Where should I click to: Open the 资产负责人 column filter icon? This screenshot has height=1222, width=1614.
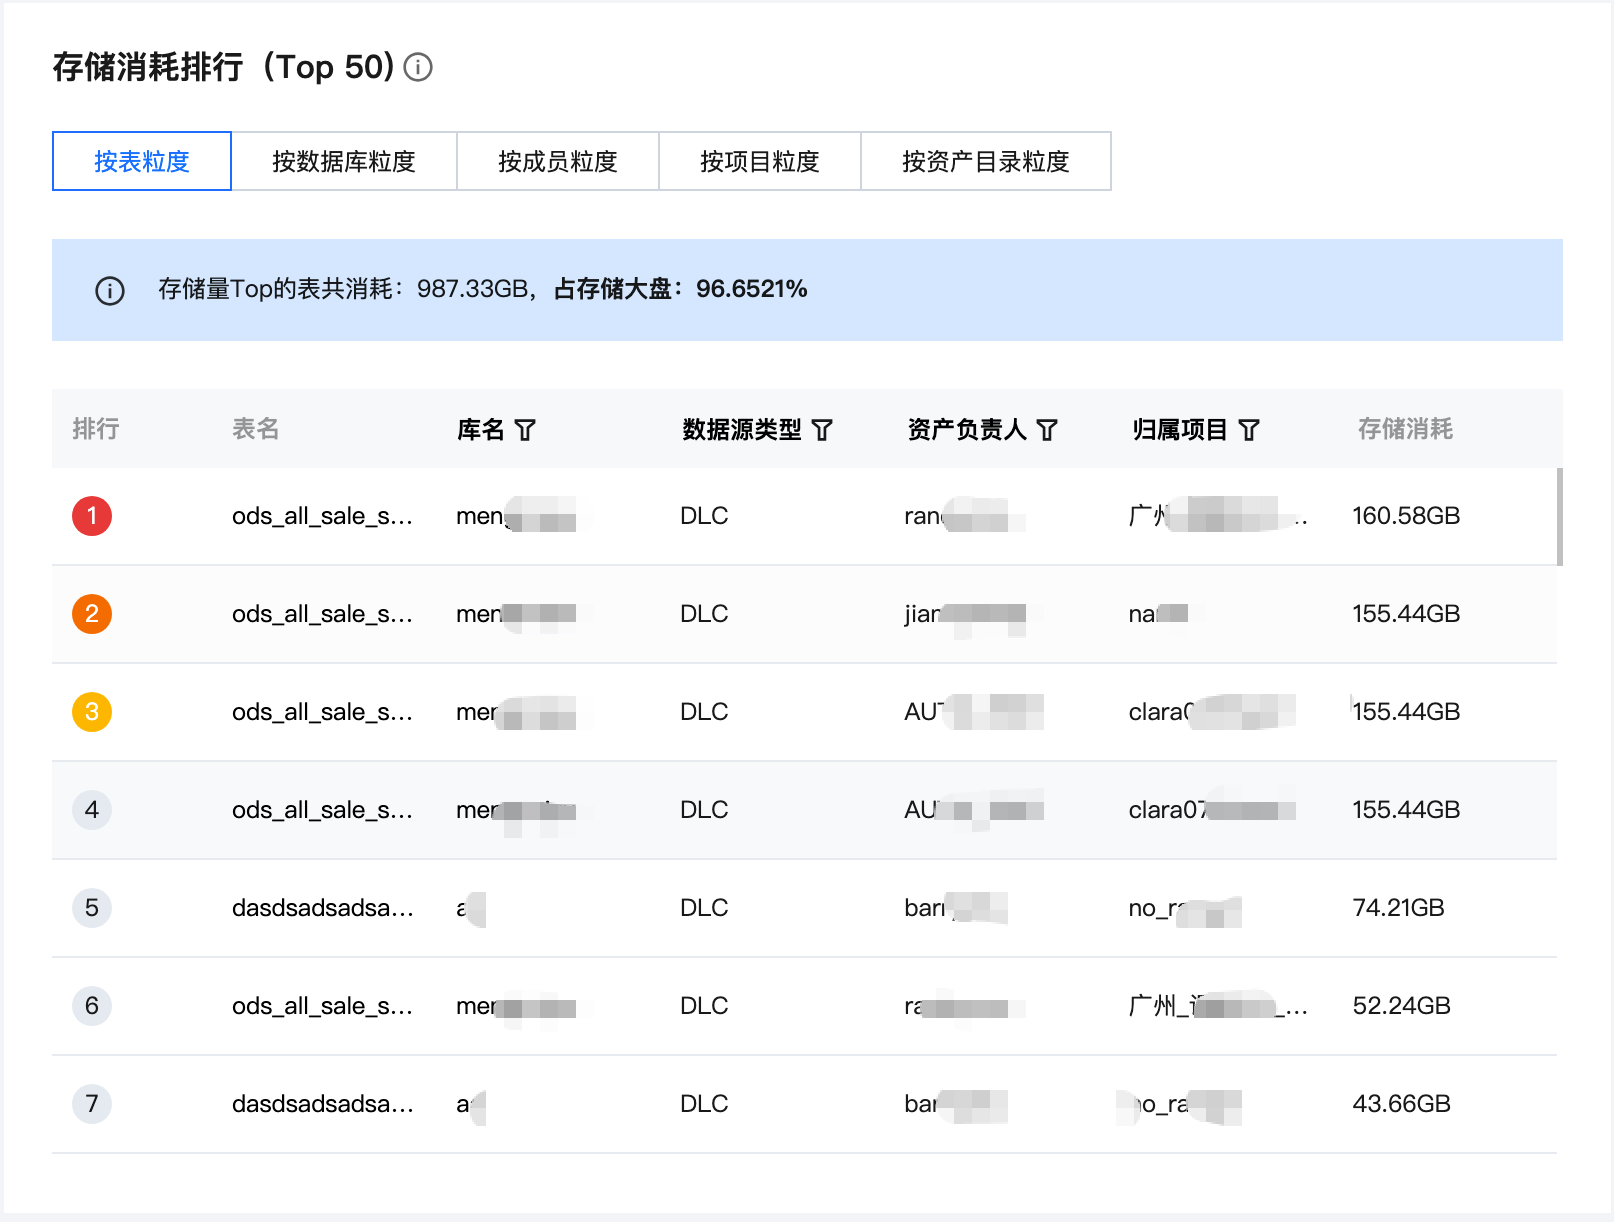(1047, 430)
